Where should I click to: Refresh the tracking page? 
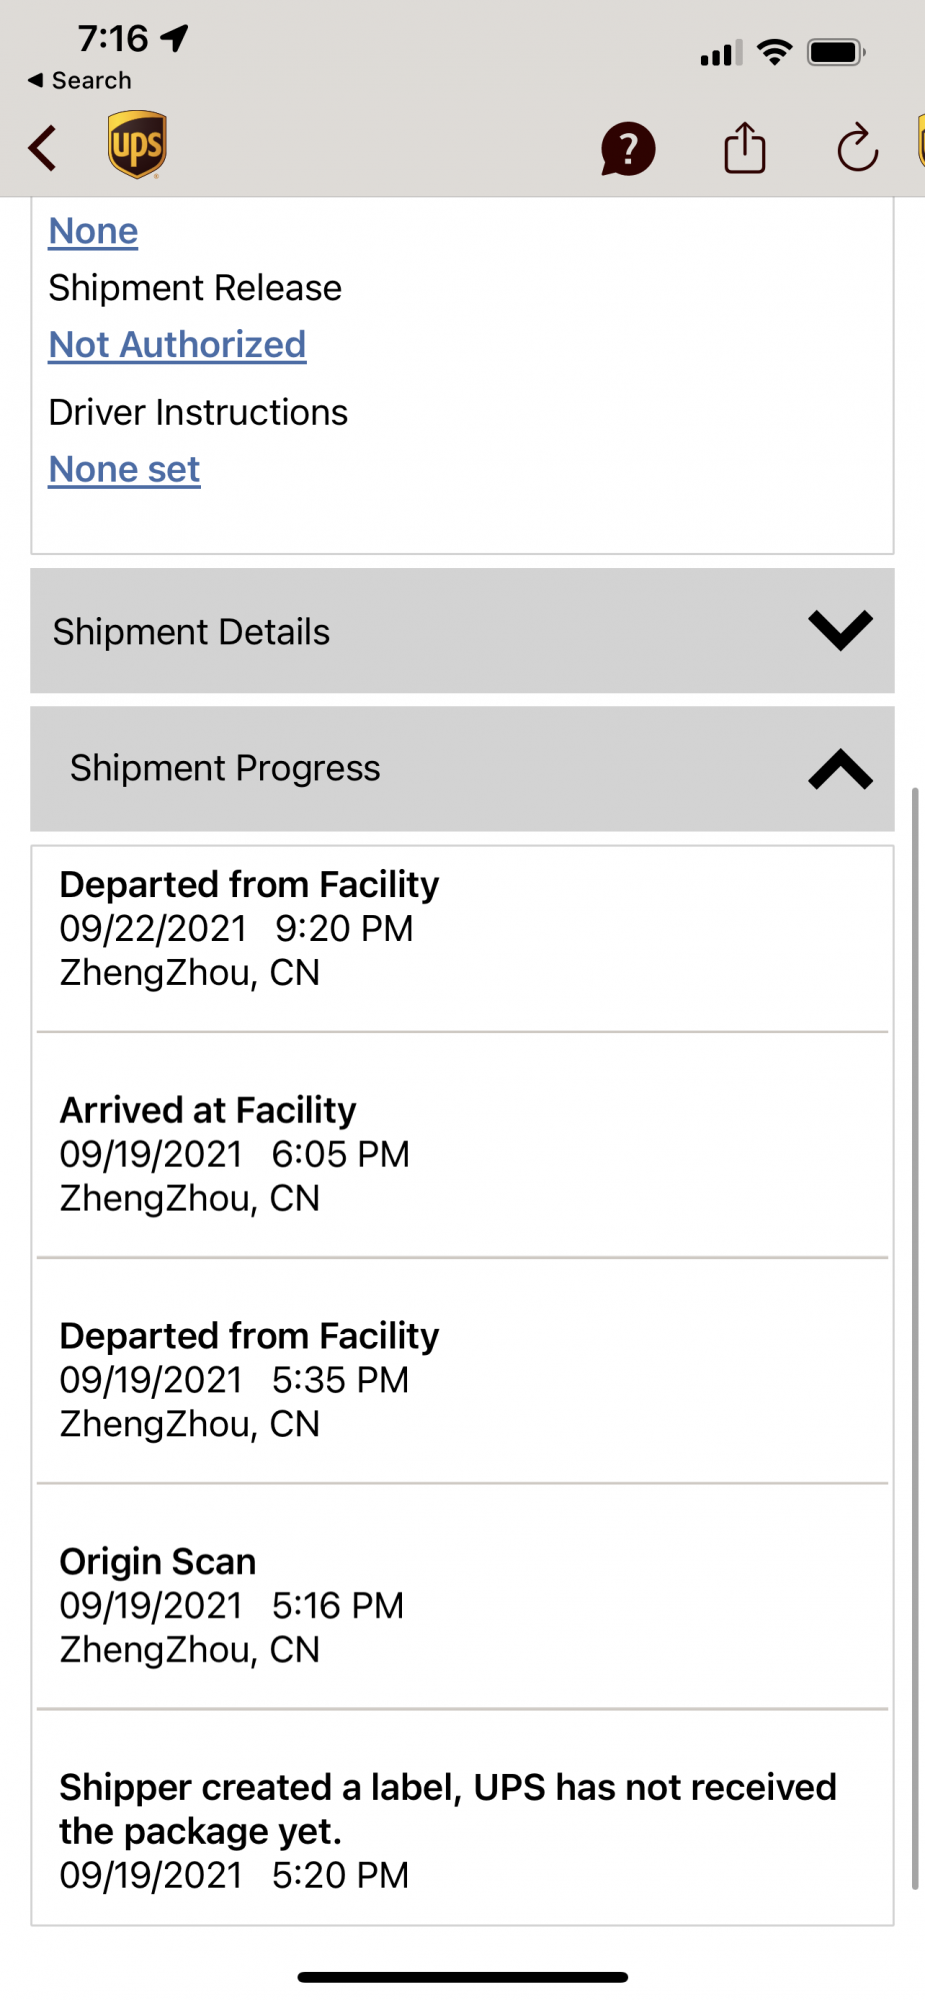pyautogui.click(x=857, y=148)
